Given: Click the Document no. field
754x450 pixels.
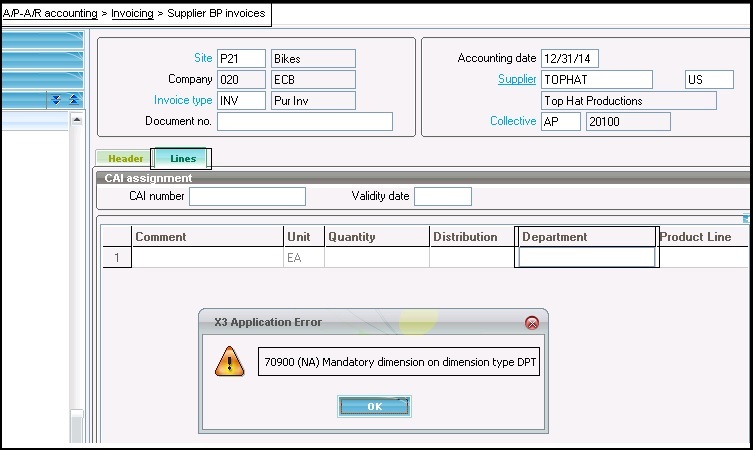Looking at the screenshot, I should click(305, 122).
